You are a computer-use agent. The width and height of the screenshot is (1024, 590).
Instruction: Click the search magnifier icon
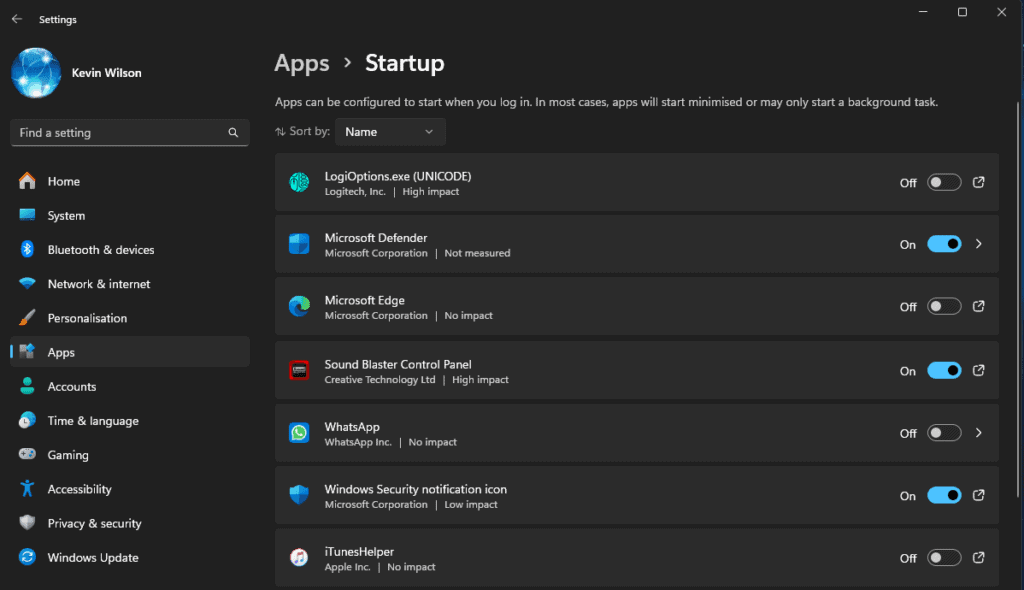coord(233,133)
